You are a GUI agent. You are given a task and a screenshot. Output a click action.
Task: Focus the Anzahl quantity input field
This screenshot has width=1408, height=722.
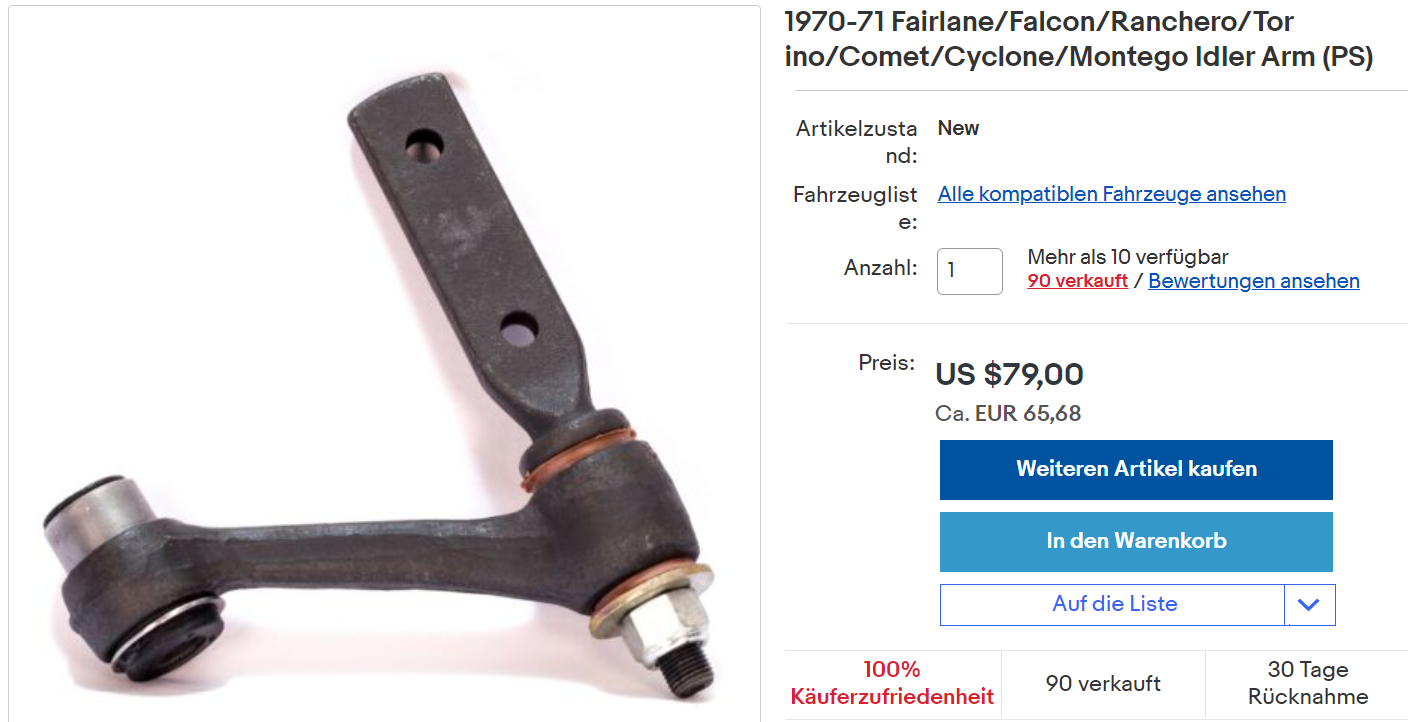point(969,271)
